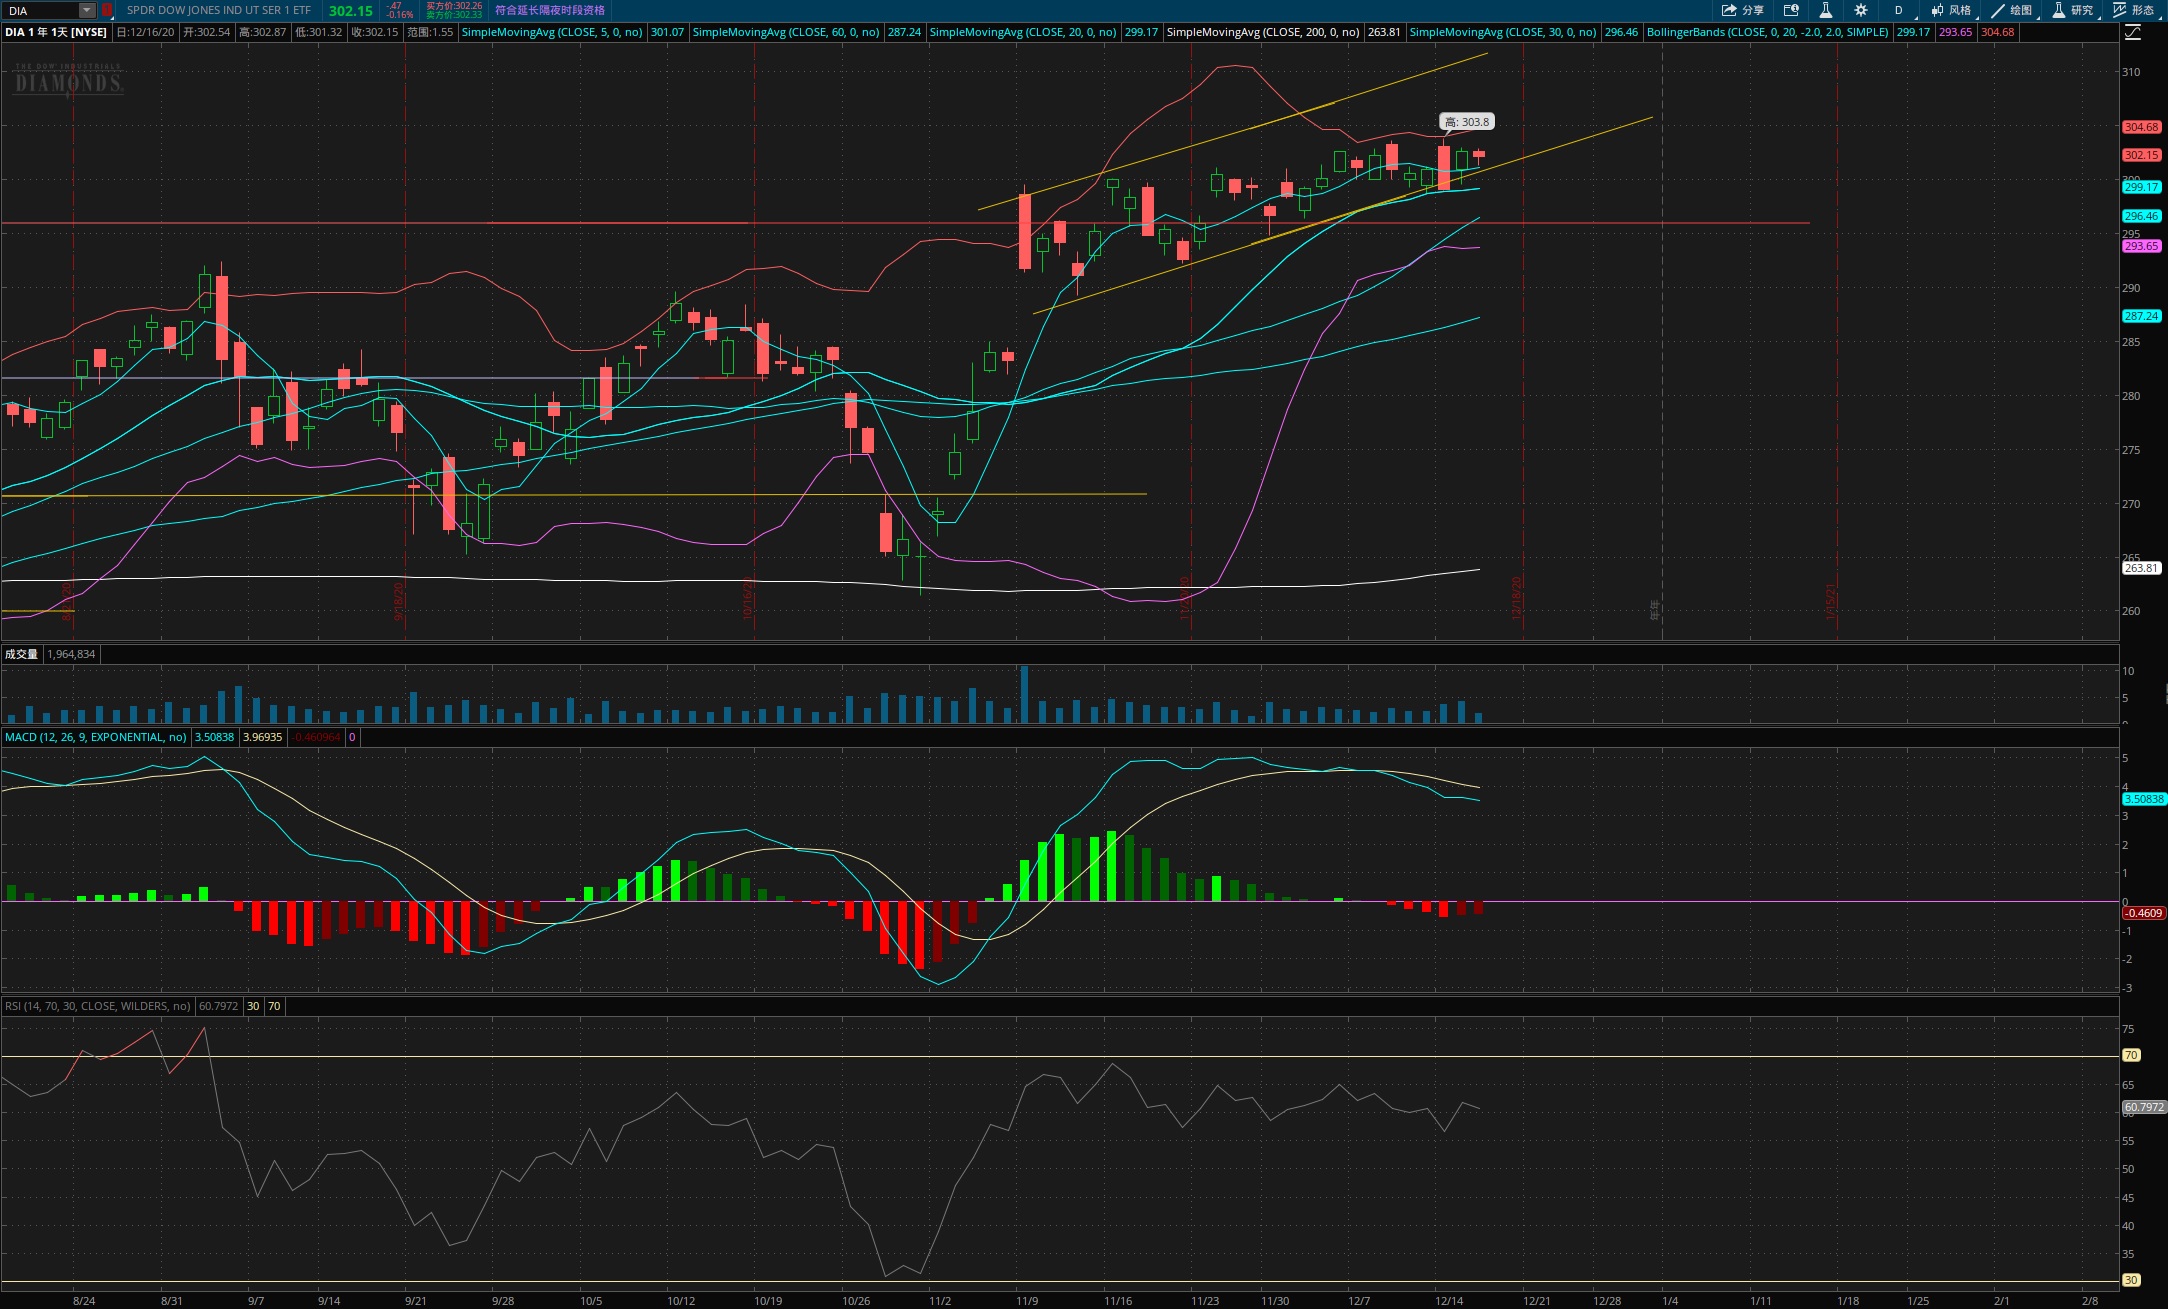This screenshot has height=1309, width=2168.
Task: Click the RSI (14, 70, 30, CLOSE, WILDERS, no) label
Action: tap(97, 1006)
